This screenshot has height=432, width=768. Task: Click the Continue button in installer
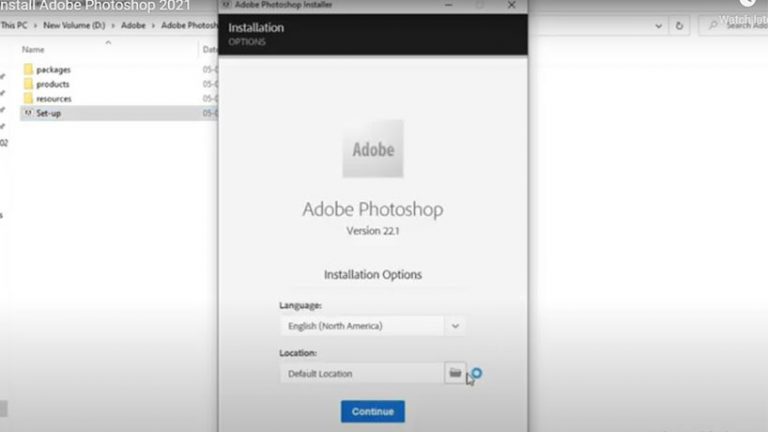tap(373, 411)
